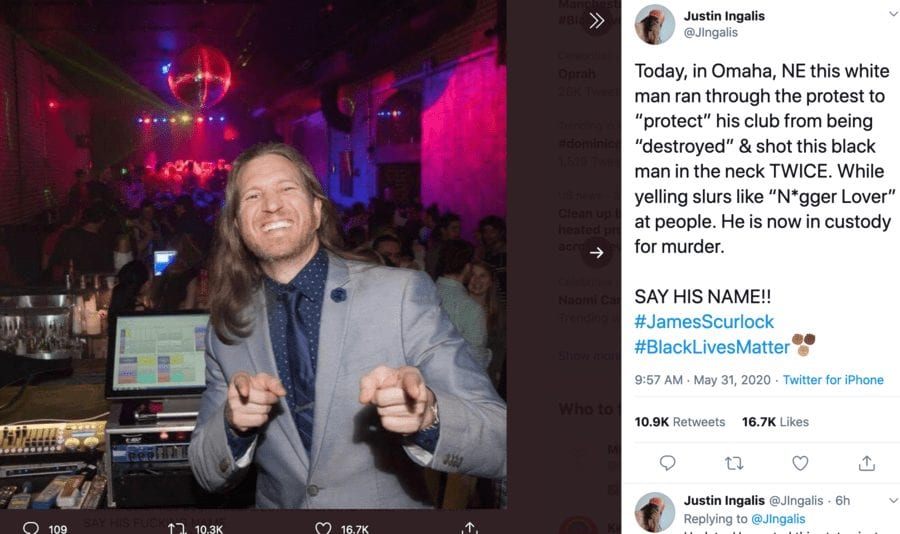Open the more-options chevron on the main tweet
Screen dimensions: 900x534
893,14
